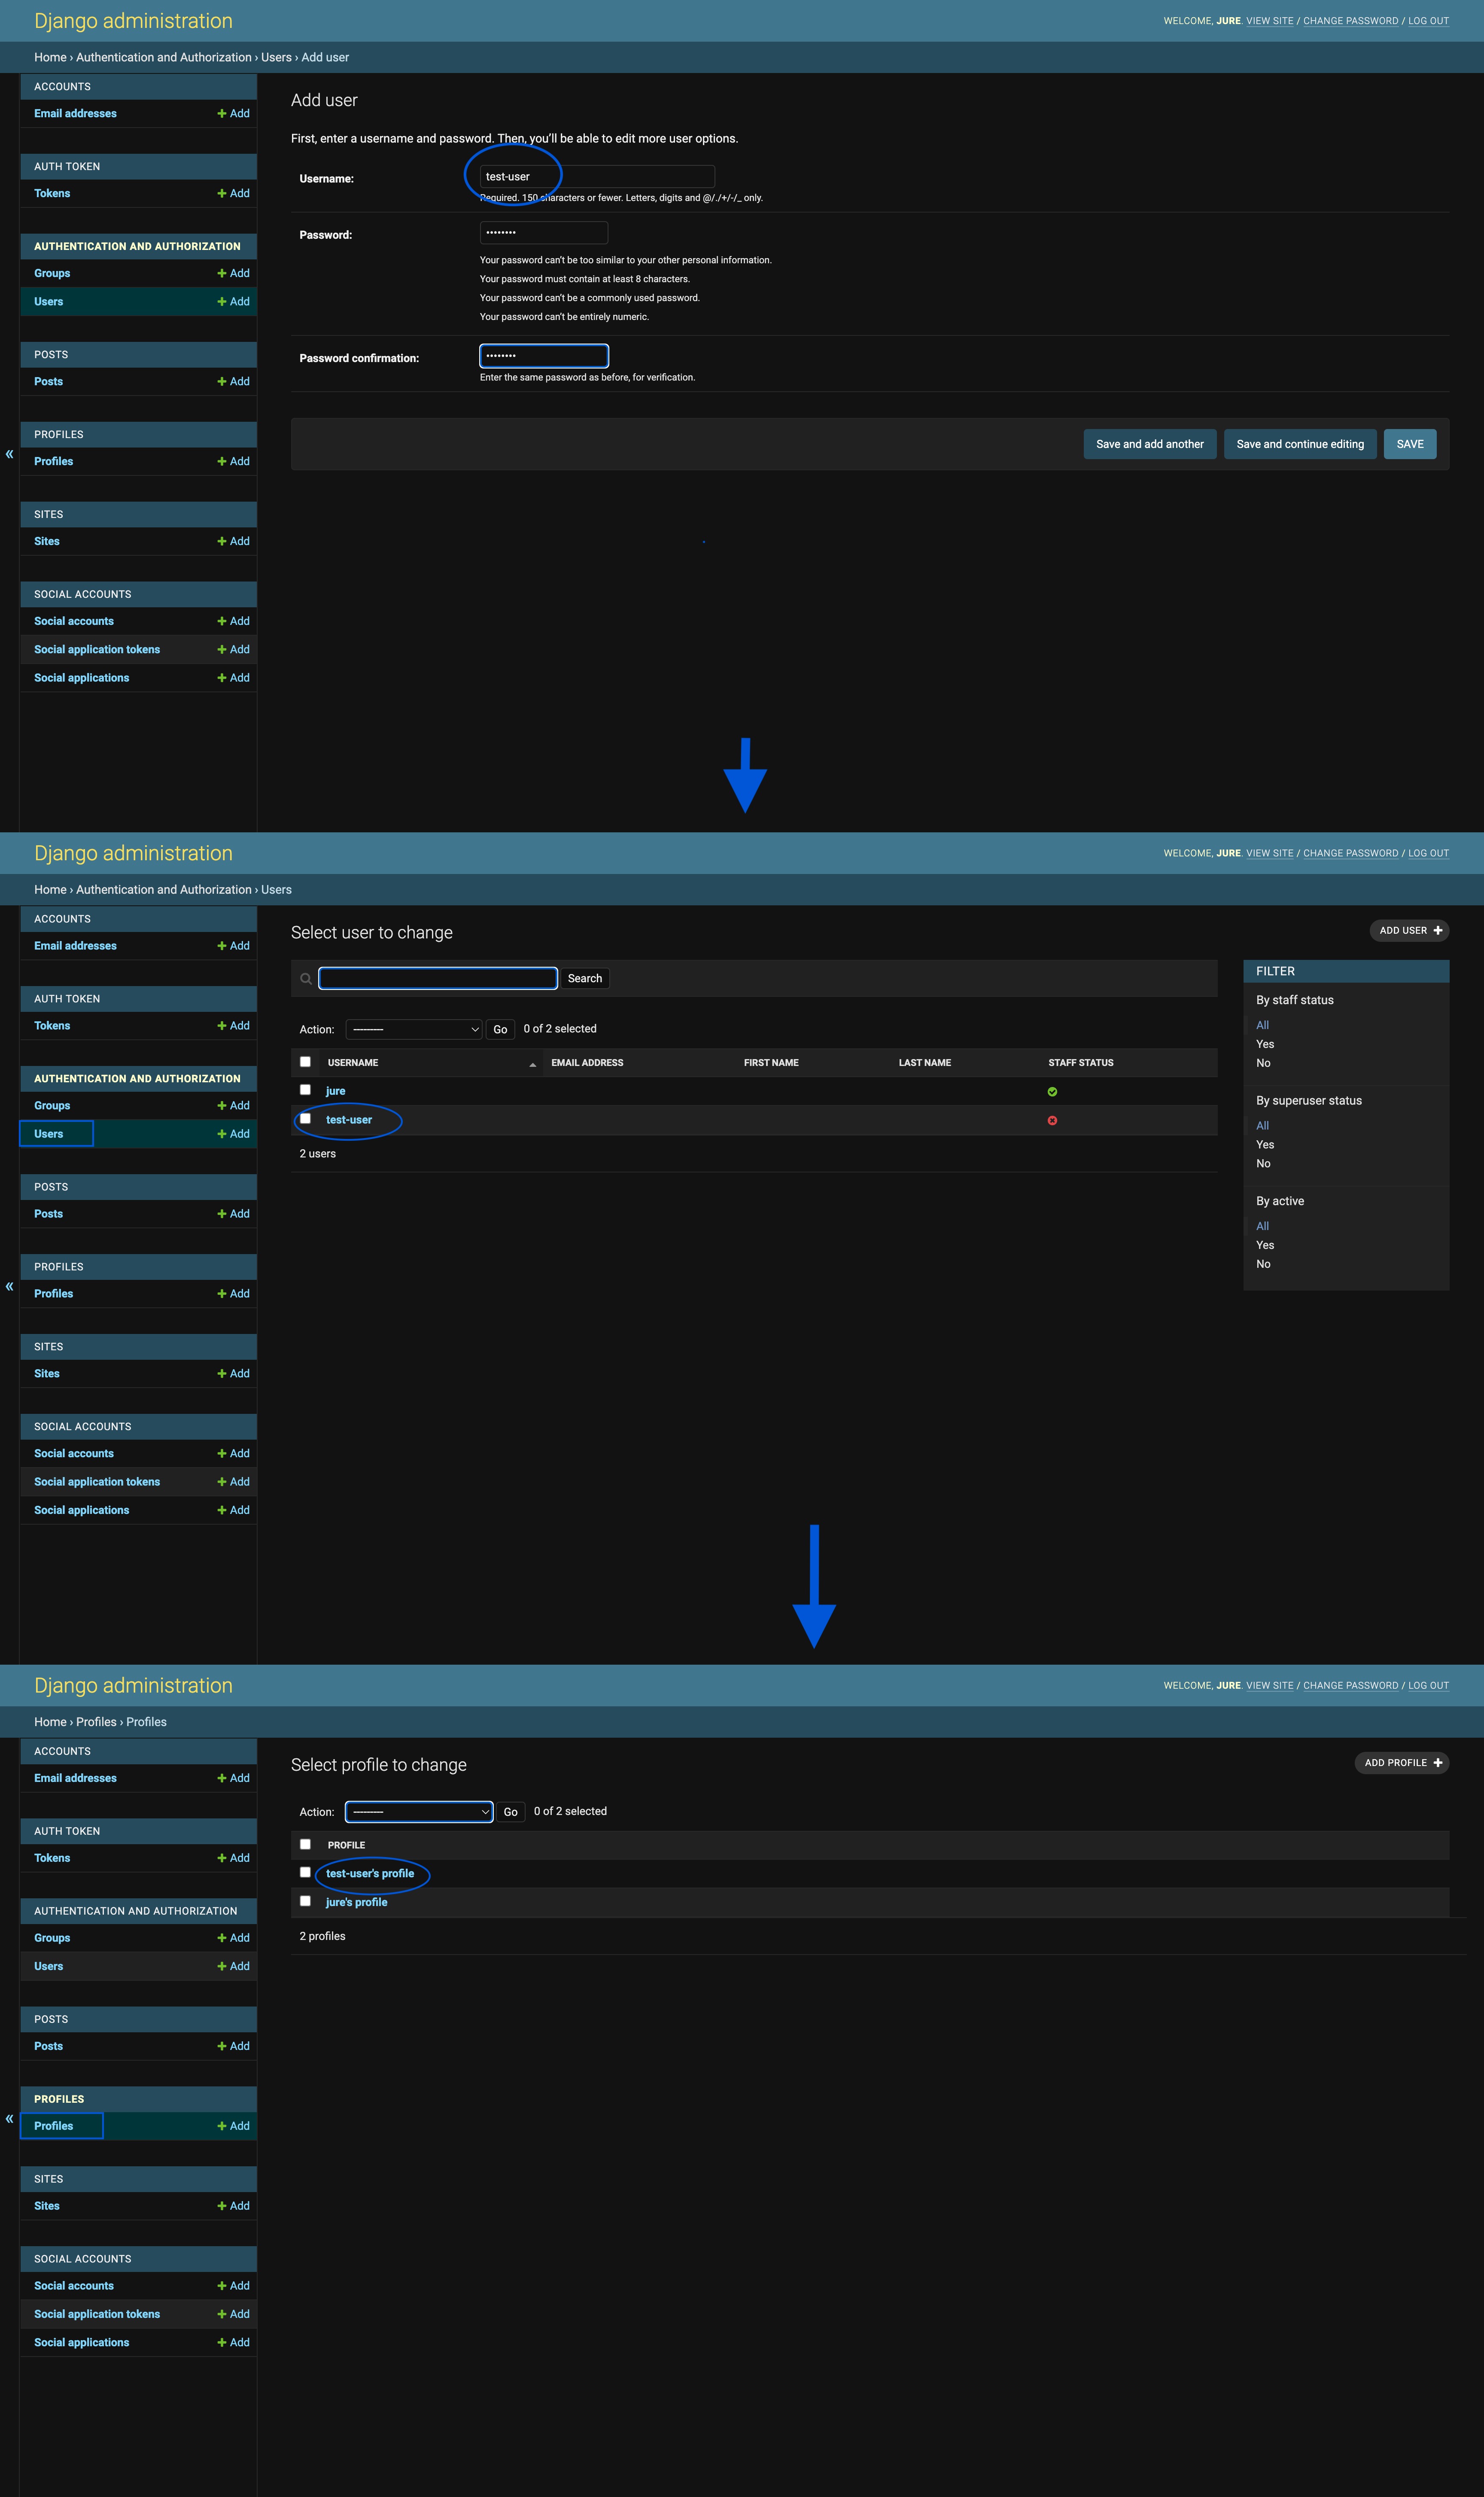The height and width of the screenshot is (2497, 1484).
Task: Click Users breadcrumb on Add user page
Action: tap(276, 58)
